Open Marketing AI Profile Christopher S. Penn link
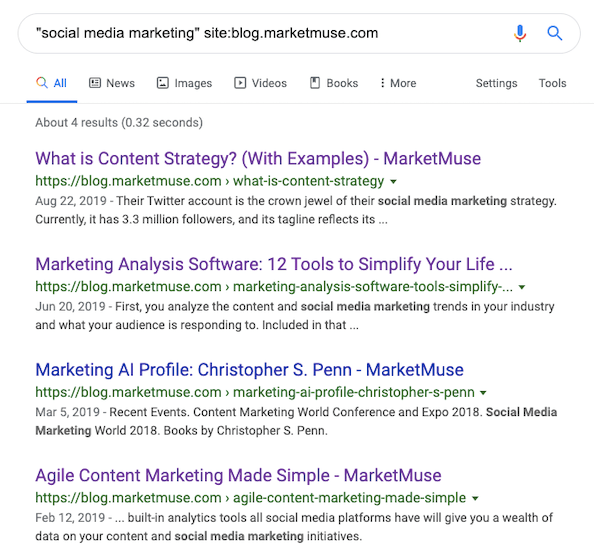This screenshot has height=558, width=594. click(x=249, y=370)
